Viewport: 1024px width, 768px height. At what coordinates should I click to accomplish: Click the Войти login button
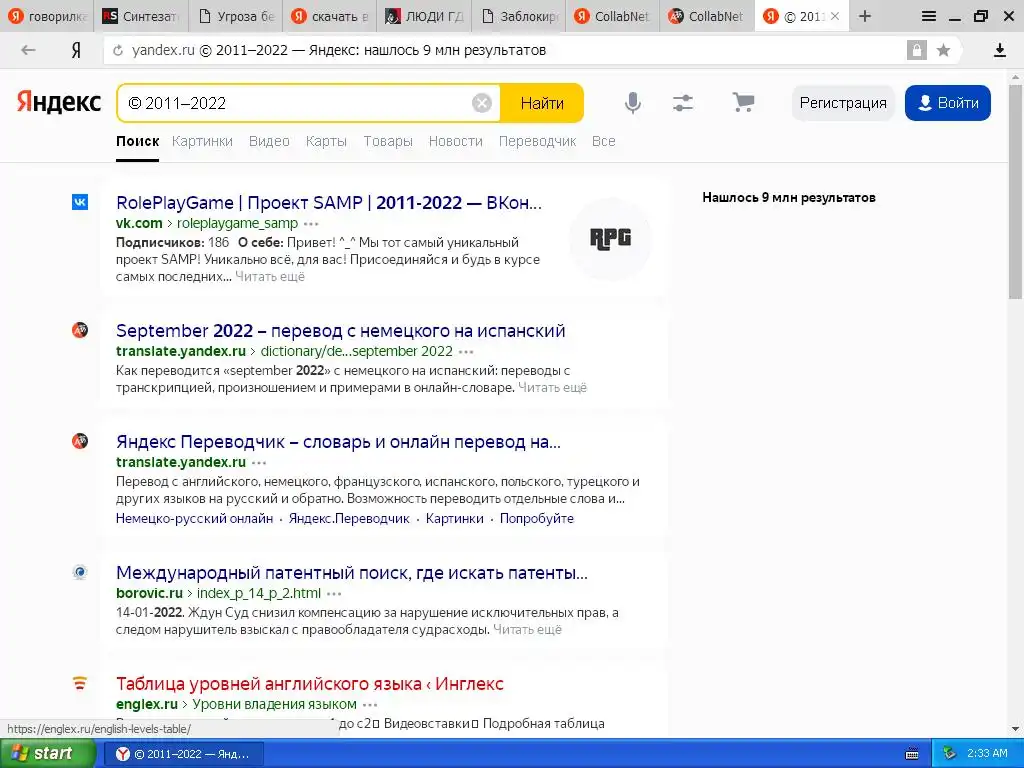click(x=948, y=103)
